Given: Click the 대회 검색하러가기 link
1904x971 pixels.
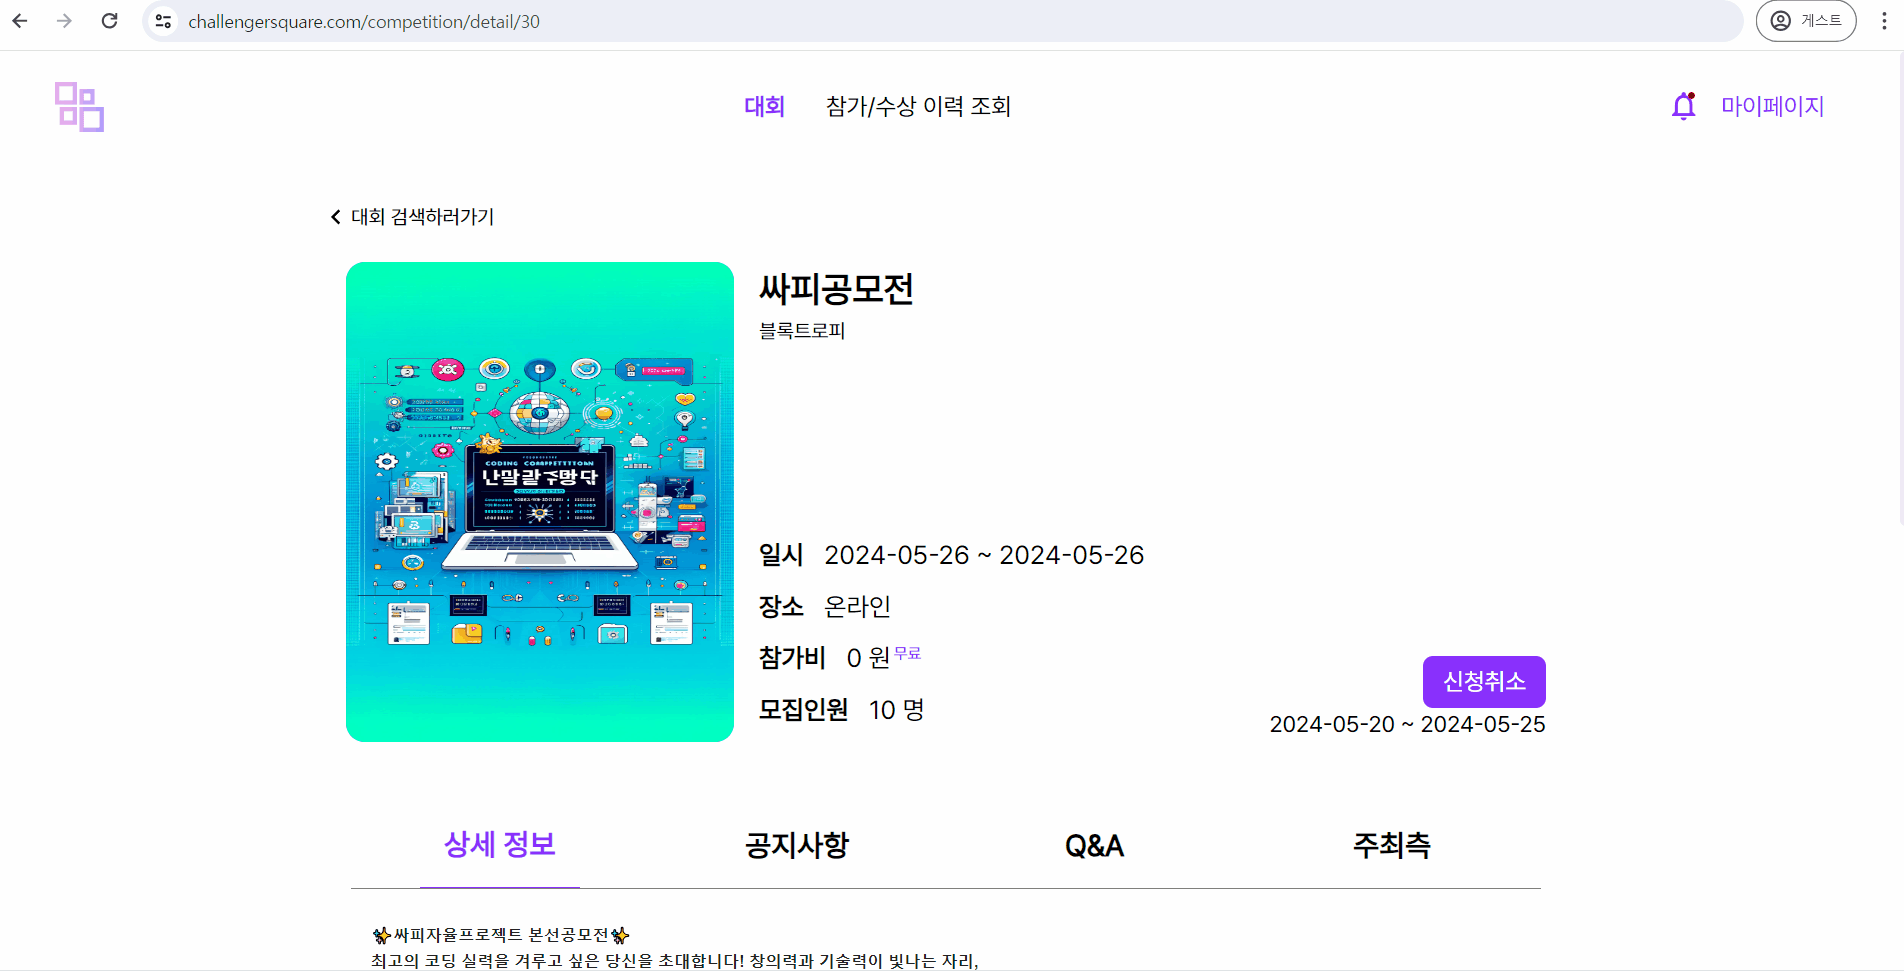Looking at the screenshot, I should pyautogui.click(x=422, y=217).
